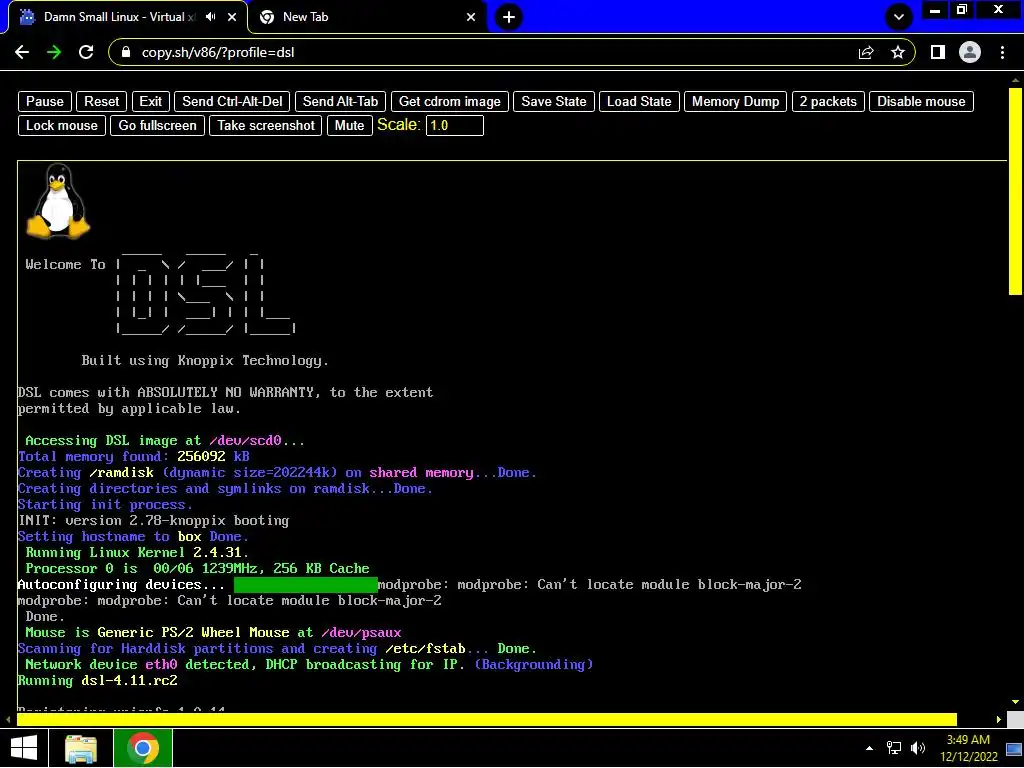Open the volume tray icon

[x=918, y=748]
